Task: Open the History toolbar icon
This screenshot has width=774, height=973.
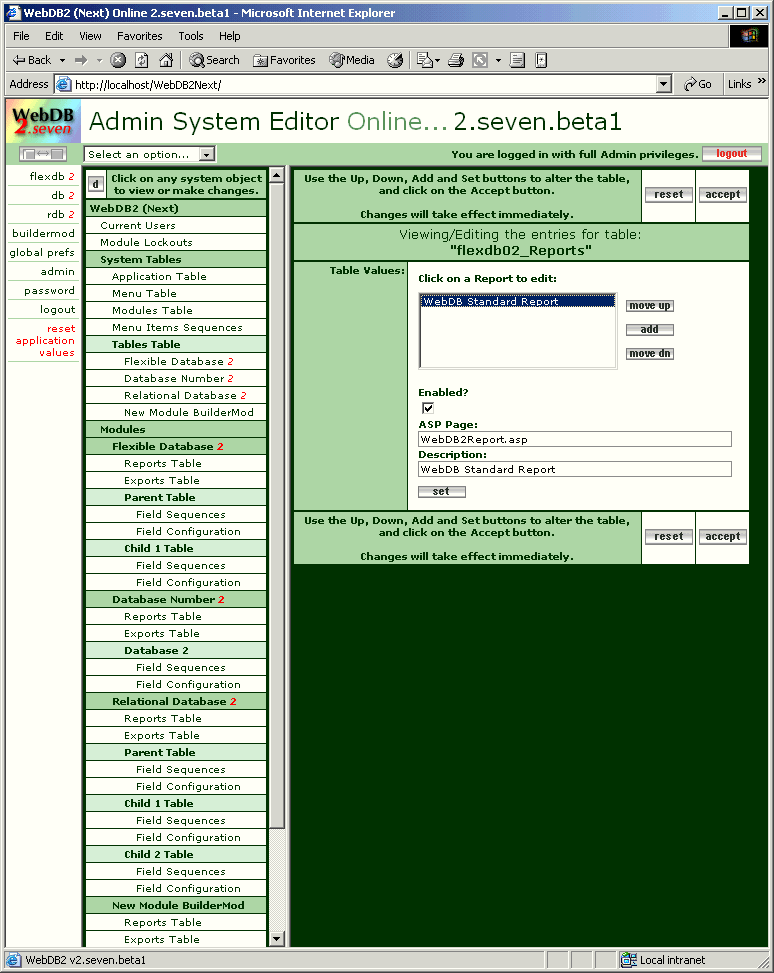Action: pos(395,60)
